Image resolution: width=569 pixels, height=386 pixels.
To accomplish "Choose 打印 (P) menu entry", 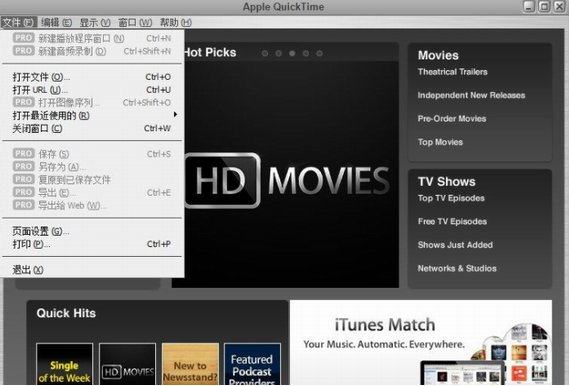I will pos(92,244).
